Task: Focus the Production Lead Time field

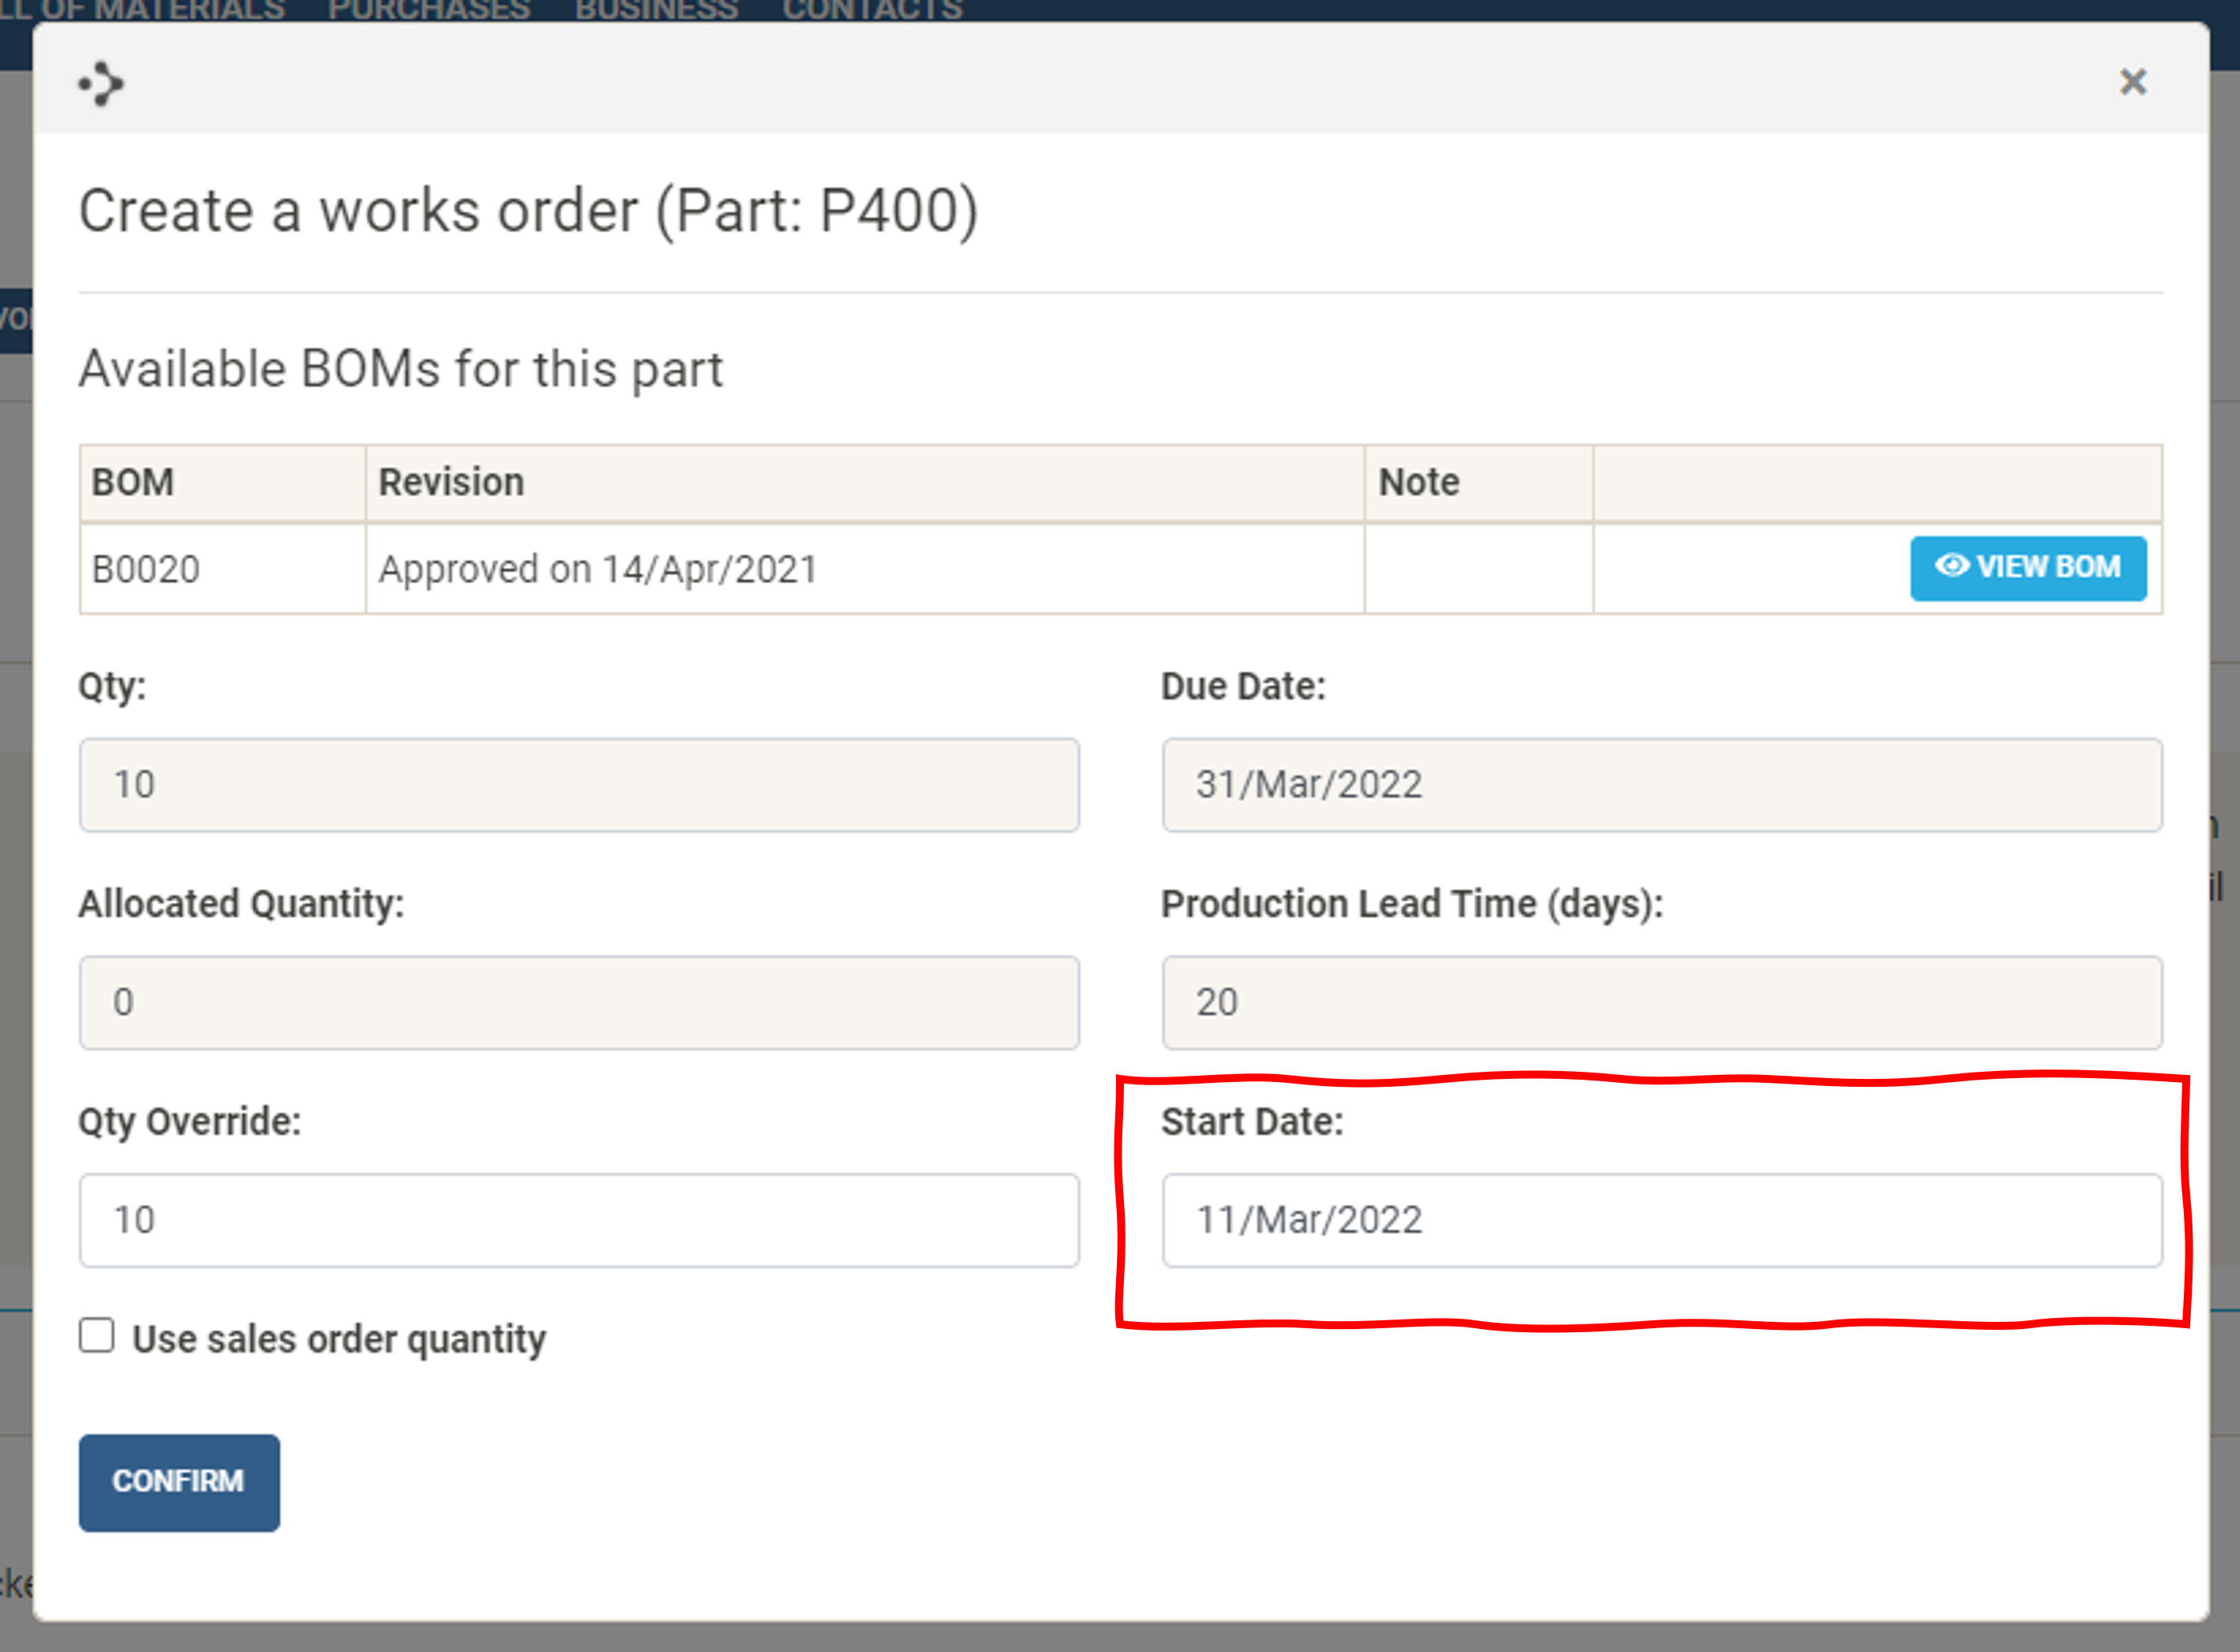Action: coord(1661,1002)
